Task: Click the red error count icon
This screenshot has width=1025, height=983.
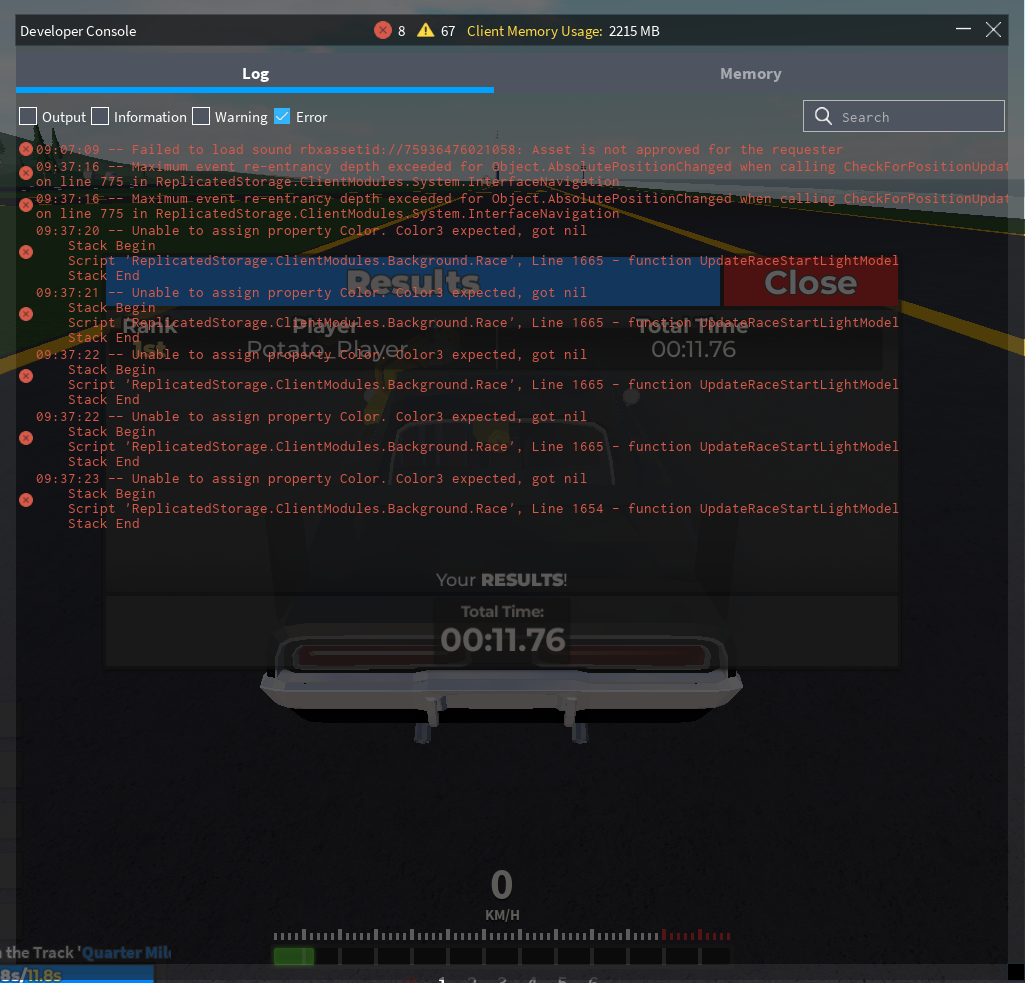Action: 382,30
